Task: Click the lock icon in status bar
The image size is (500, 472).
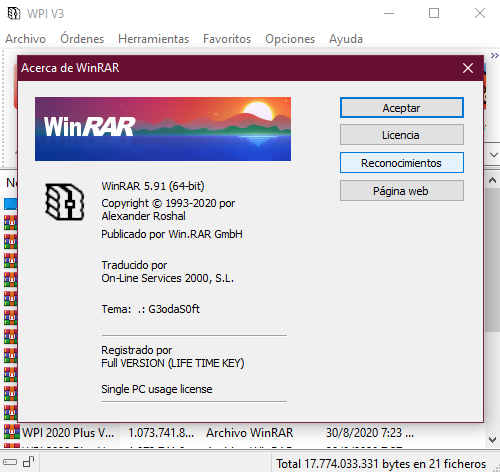Action: tap(29, 462)
